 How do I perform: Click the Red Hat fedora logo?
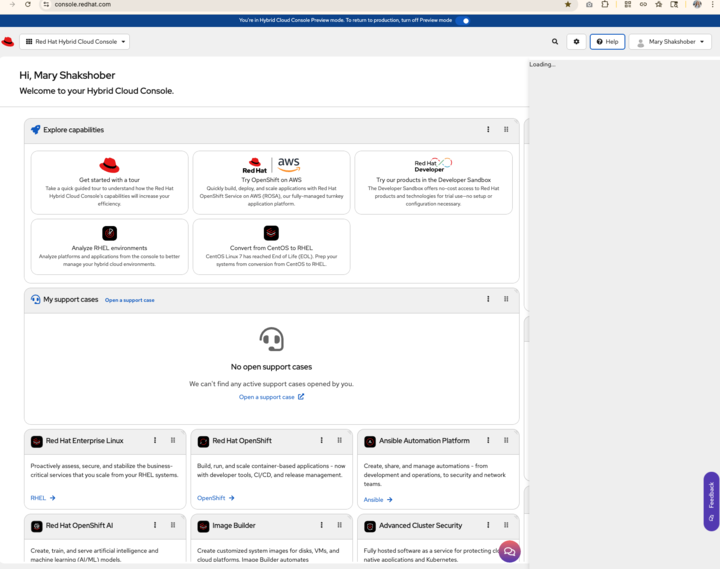(x=8, y=42)
